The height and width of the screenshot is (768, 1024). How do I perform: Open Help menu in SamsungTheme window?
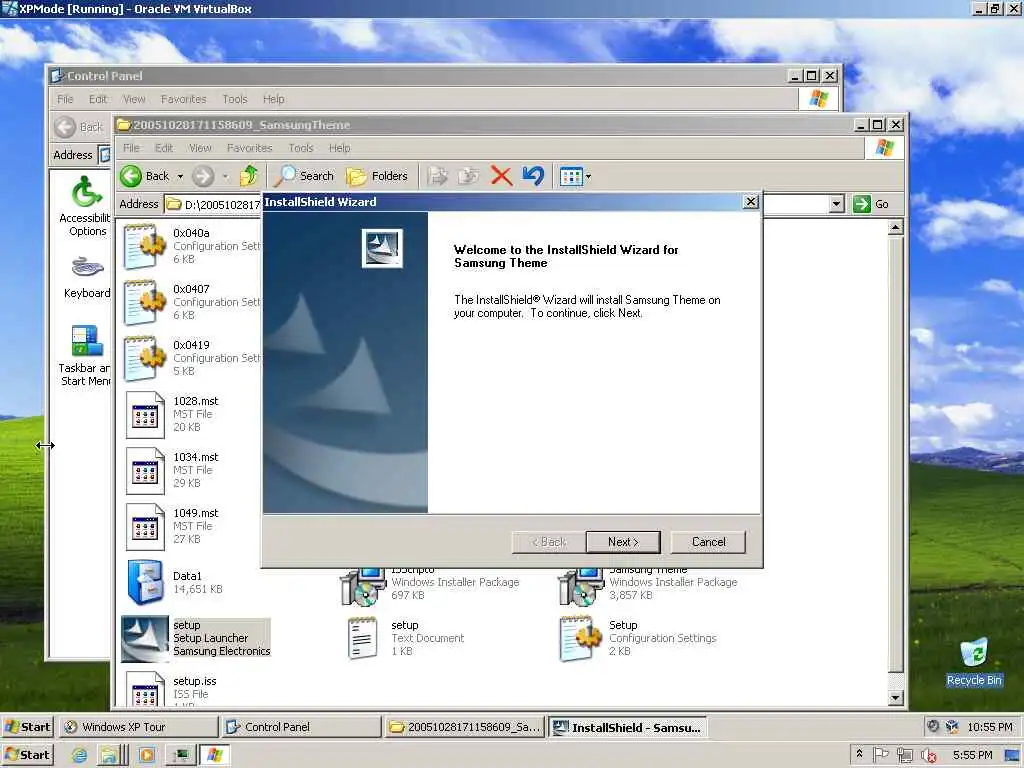(340, 148)
